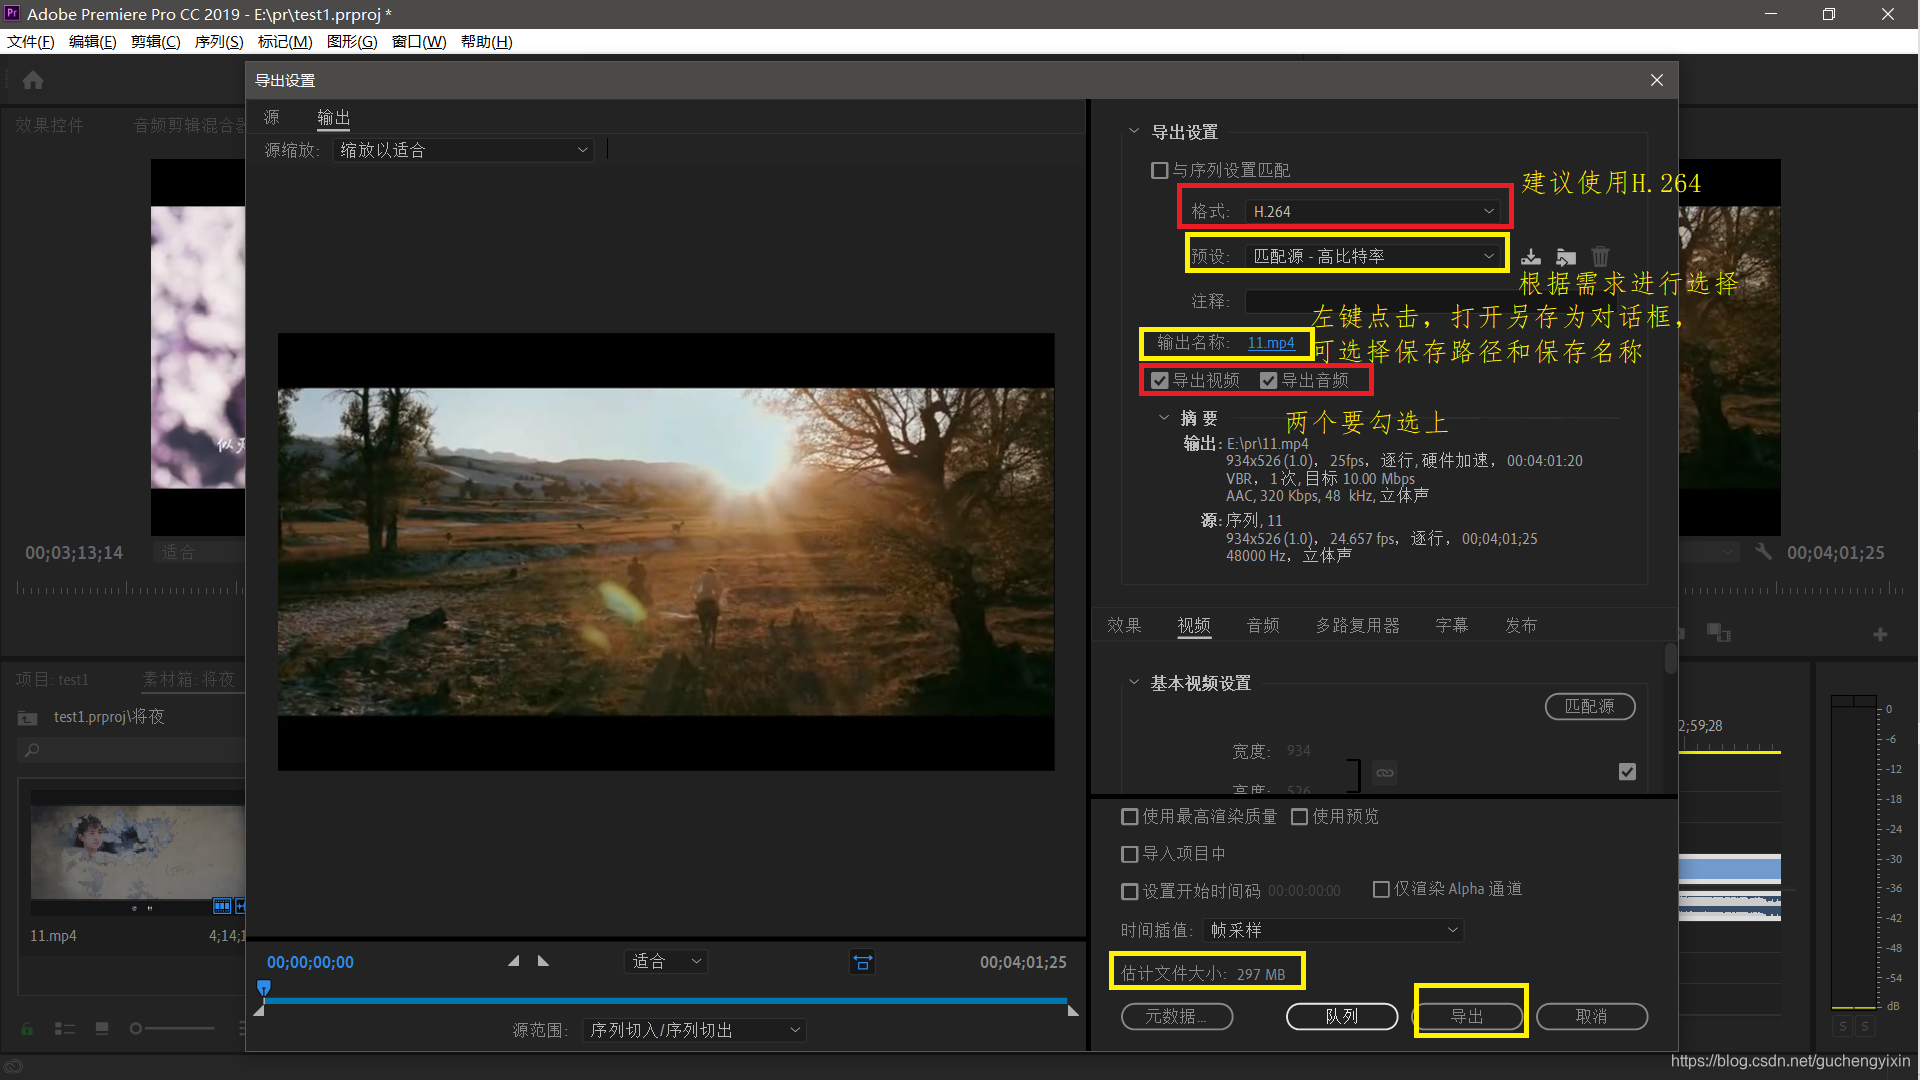Open the Sequence menu

pyautogui.click(x=219, y=41)
